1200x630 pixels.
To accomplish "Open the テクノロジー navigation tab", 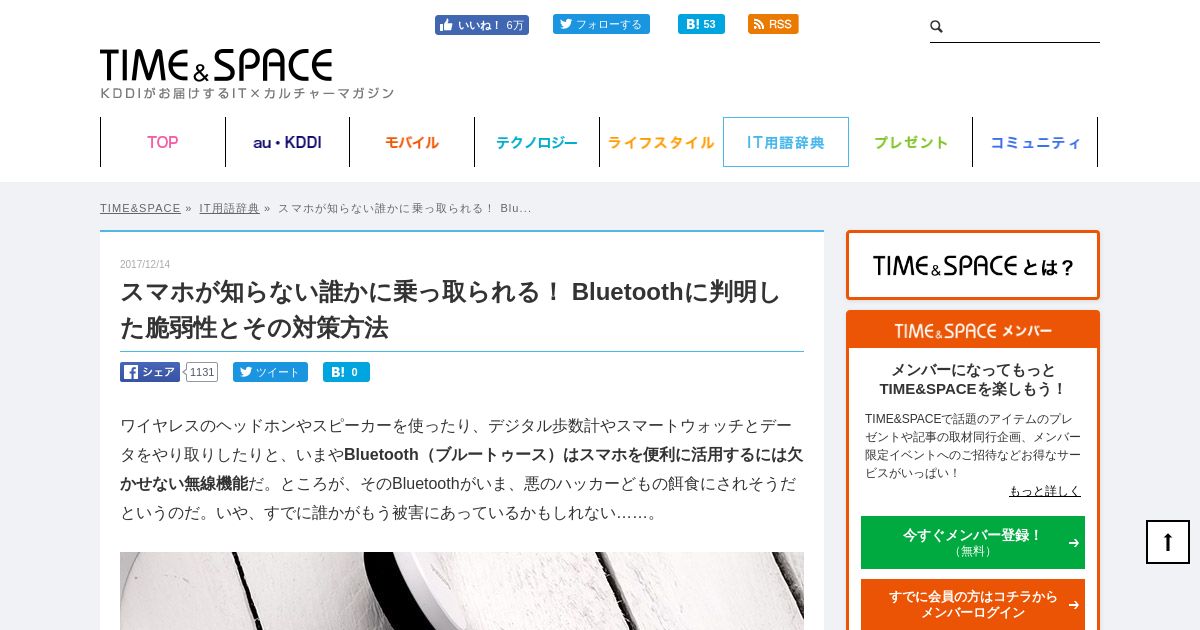I will [x=537, y=142].
